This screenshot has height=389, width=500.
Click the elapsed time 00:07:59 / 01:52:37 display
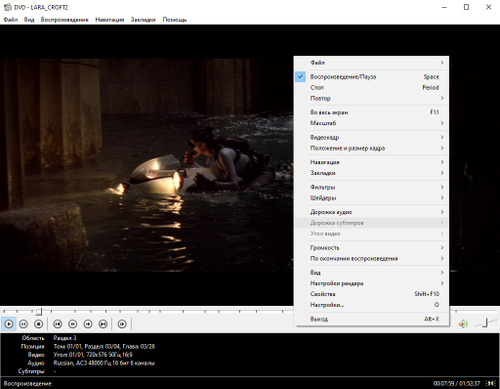(x=457, y=383)
